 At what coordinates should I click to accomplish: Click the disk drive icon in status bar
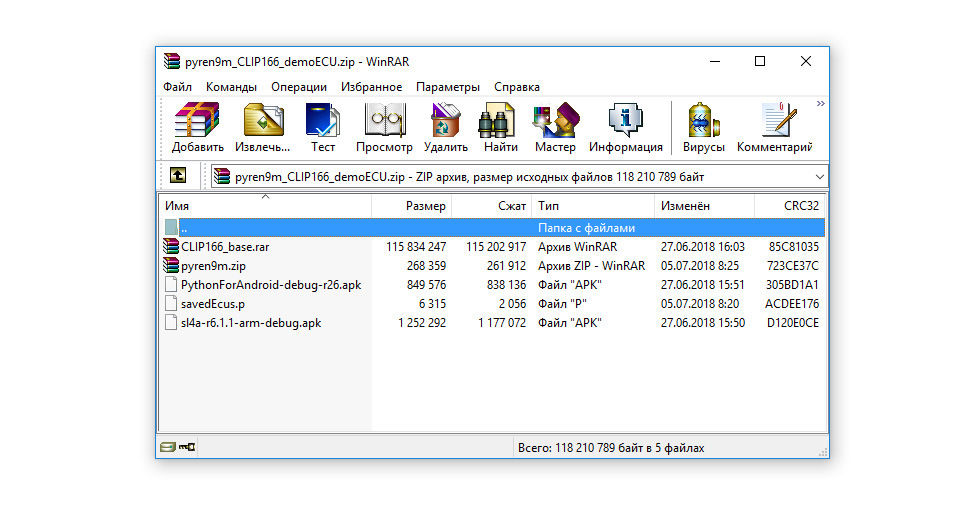click(168, 448)
